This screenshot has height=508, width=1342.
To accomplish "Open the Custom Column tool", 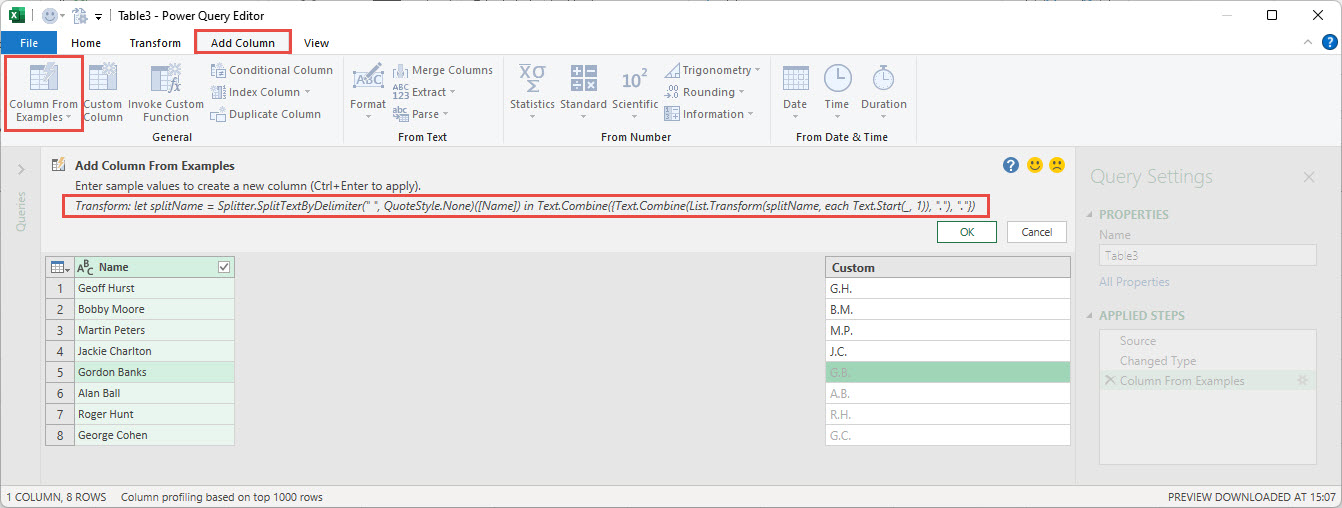I will (x=102, y=79).
